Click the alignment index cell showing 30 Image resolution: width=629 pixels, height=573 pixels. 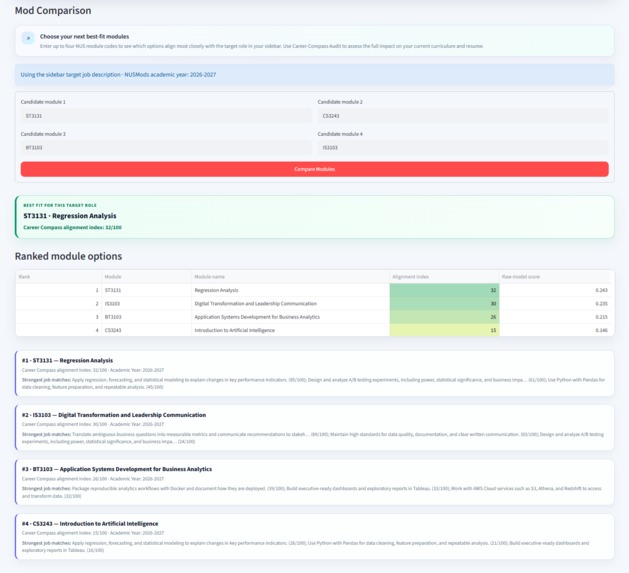tap(444, 303)
